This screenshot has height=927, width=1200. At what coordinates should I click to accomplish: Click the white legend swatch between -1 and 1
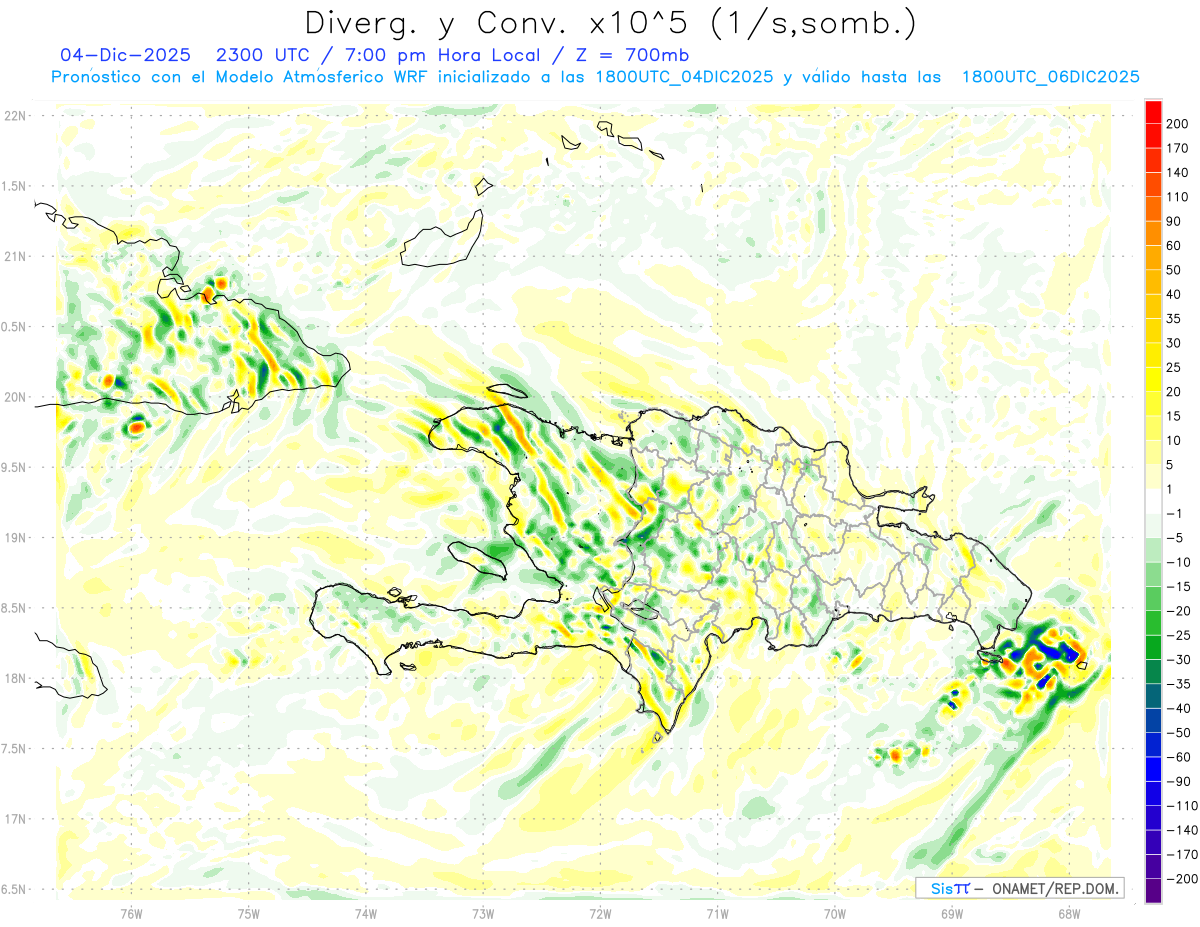coord(1153,502)
